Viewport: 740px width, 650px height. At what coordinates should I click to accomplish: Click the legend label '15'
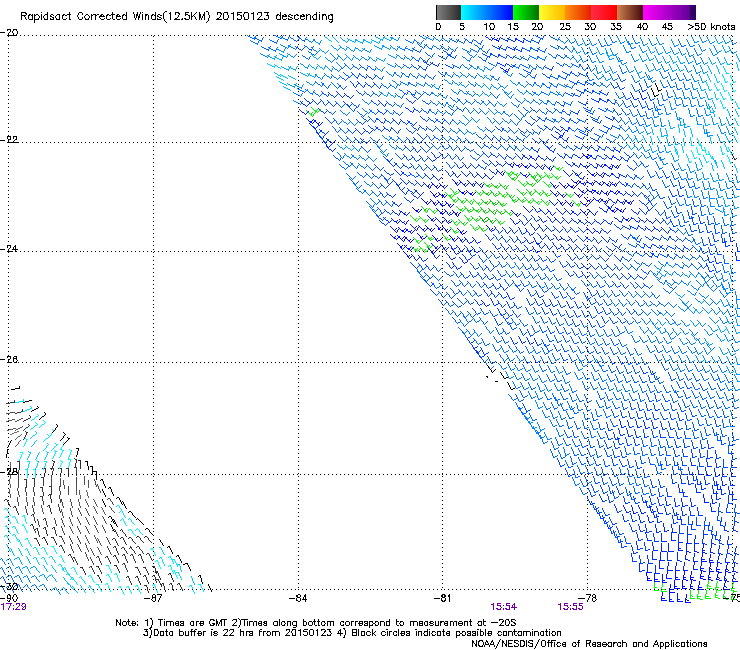[x=513, y=27]
